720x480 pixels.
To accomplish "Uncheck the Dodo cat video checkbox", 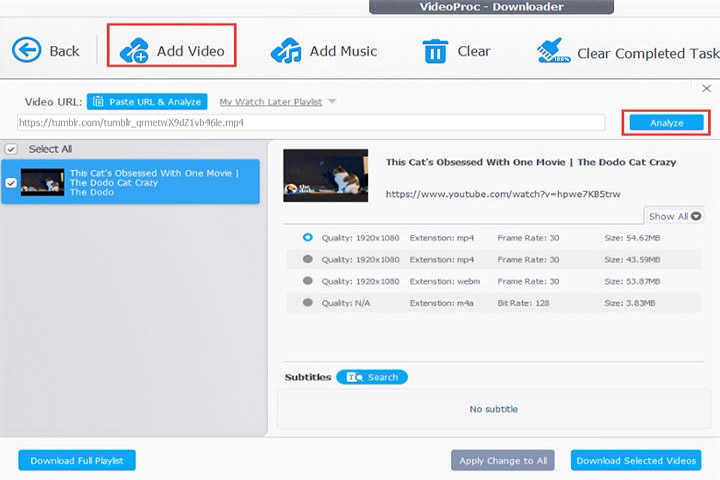I will pos(11,183).
